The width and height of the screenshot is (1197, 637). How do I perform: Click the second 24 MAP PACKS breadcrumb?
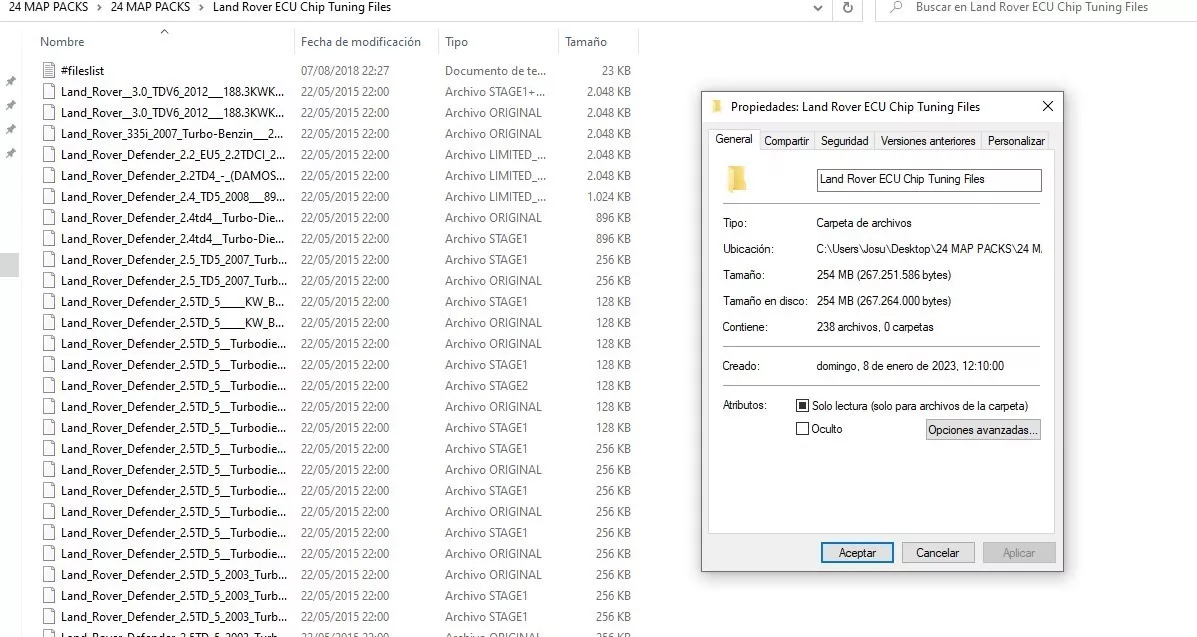(x=150, y=7)
